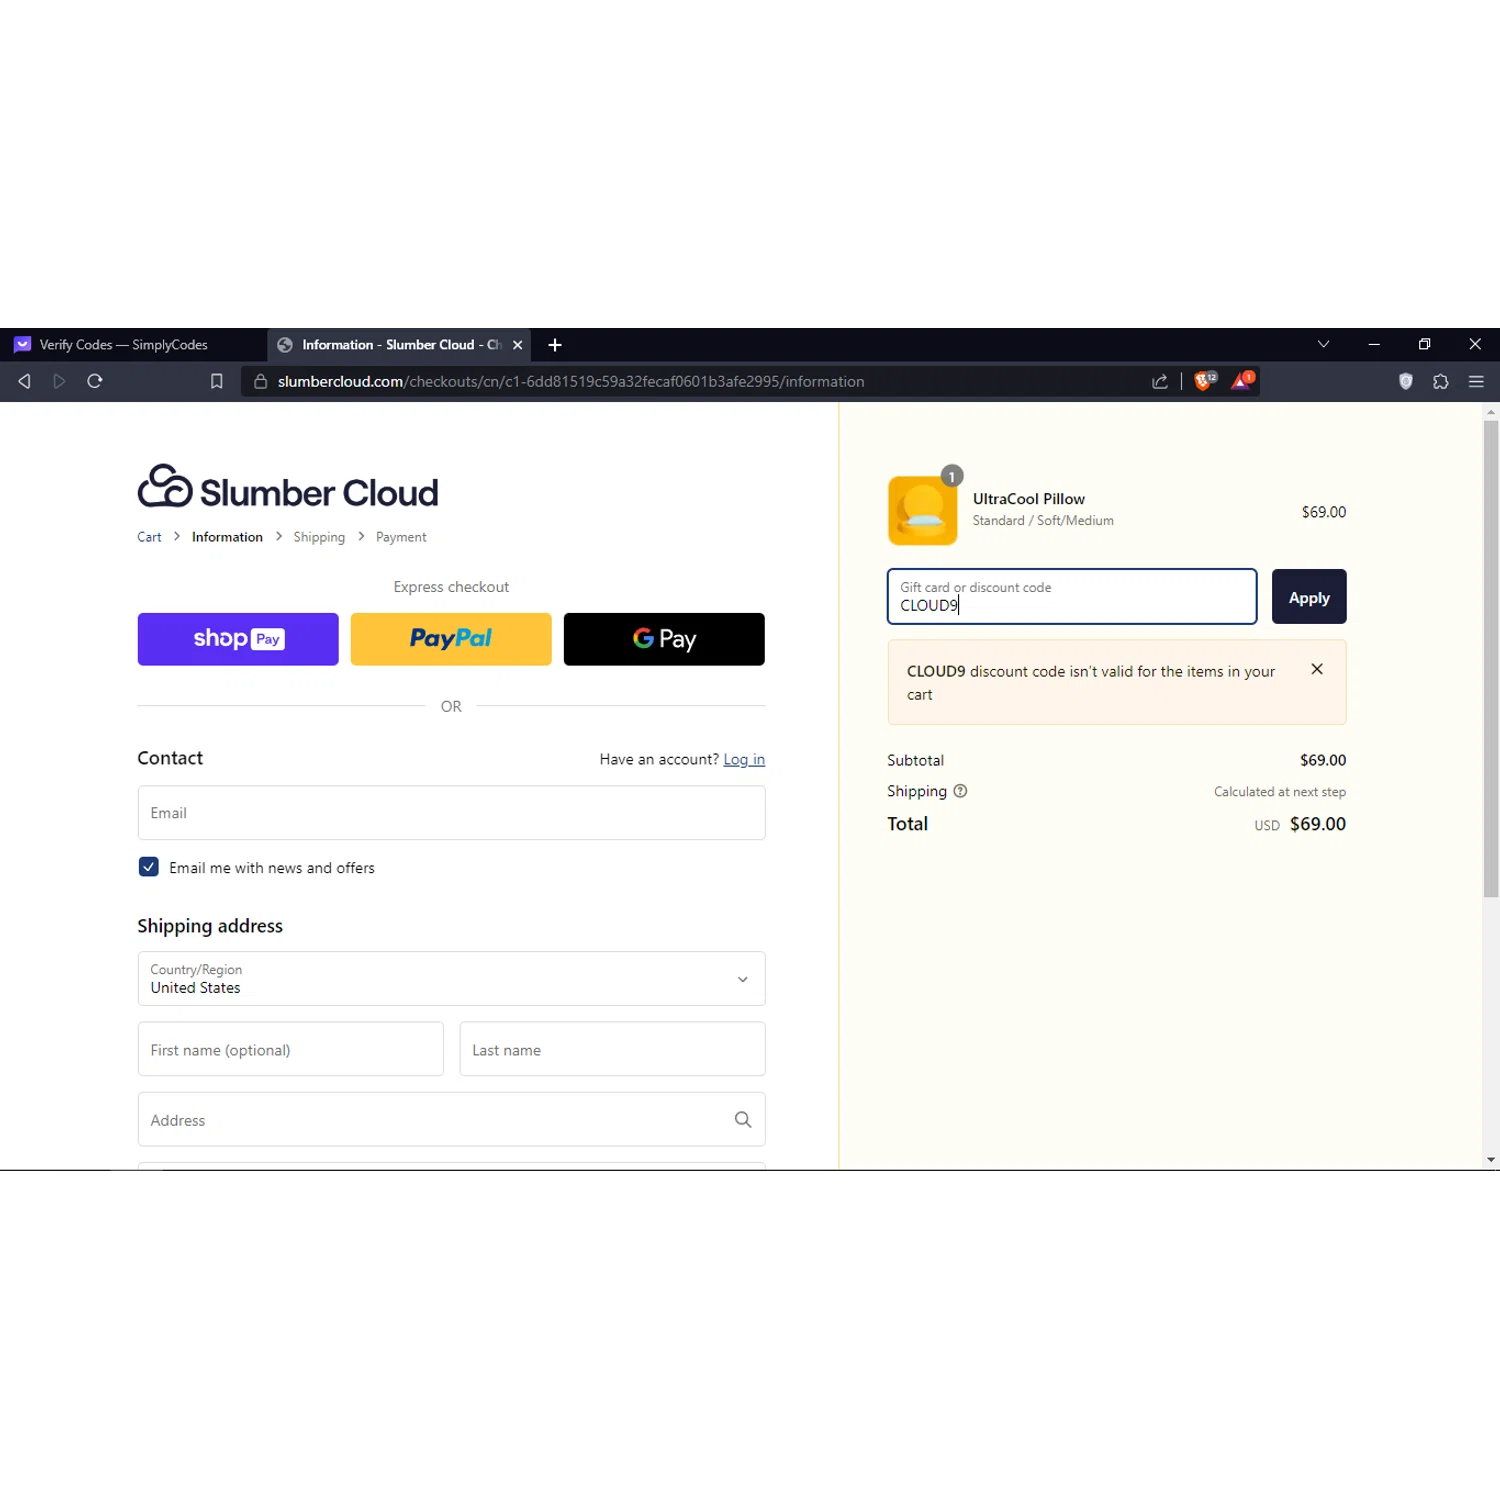The height and width of the screenshot is (1500, 1500).
Task: Click the Payment breadcrumb step
Action: pos(401,537)
